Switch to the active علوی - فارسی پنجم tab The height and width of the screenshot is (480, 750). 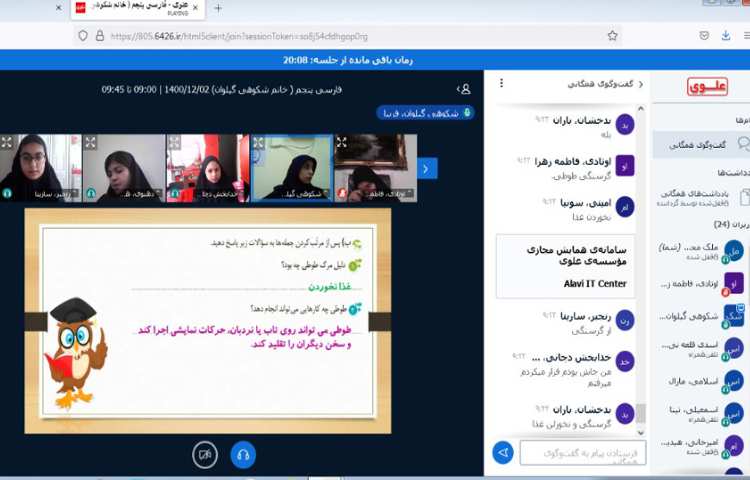tap(138, 9)
